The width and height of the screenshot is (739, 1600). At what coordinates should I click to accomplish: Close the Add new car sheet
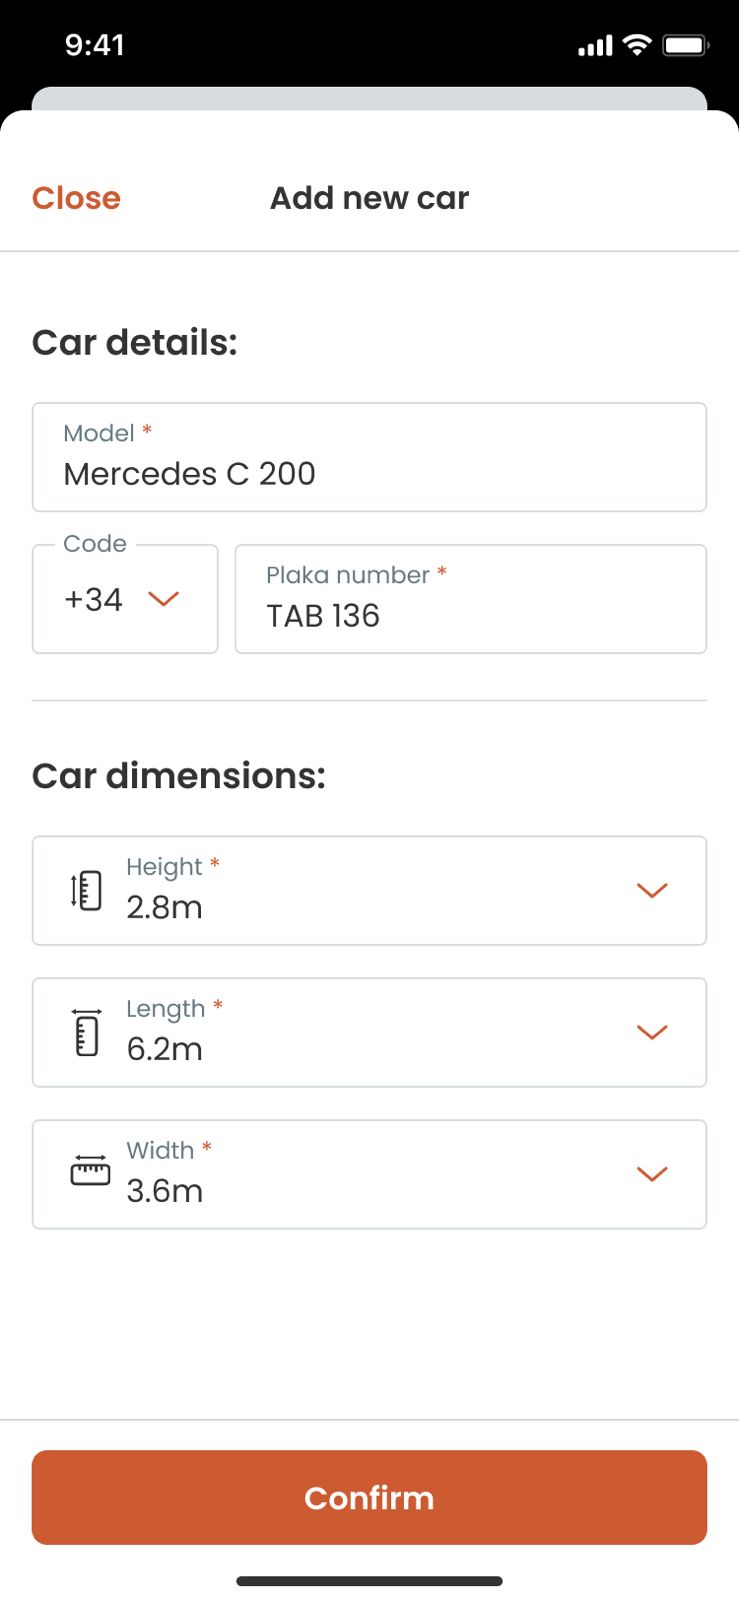[x=76, y=198]
